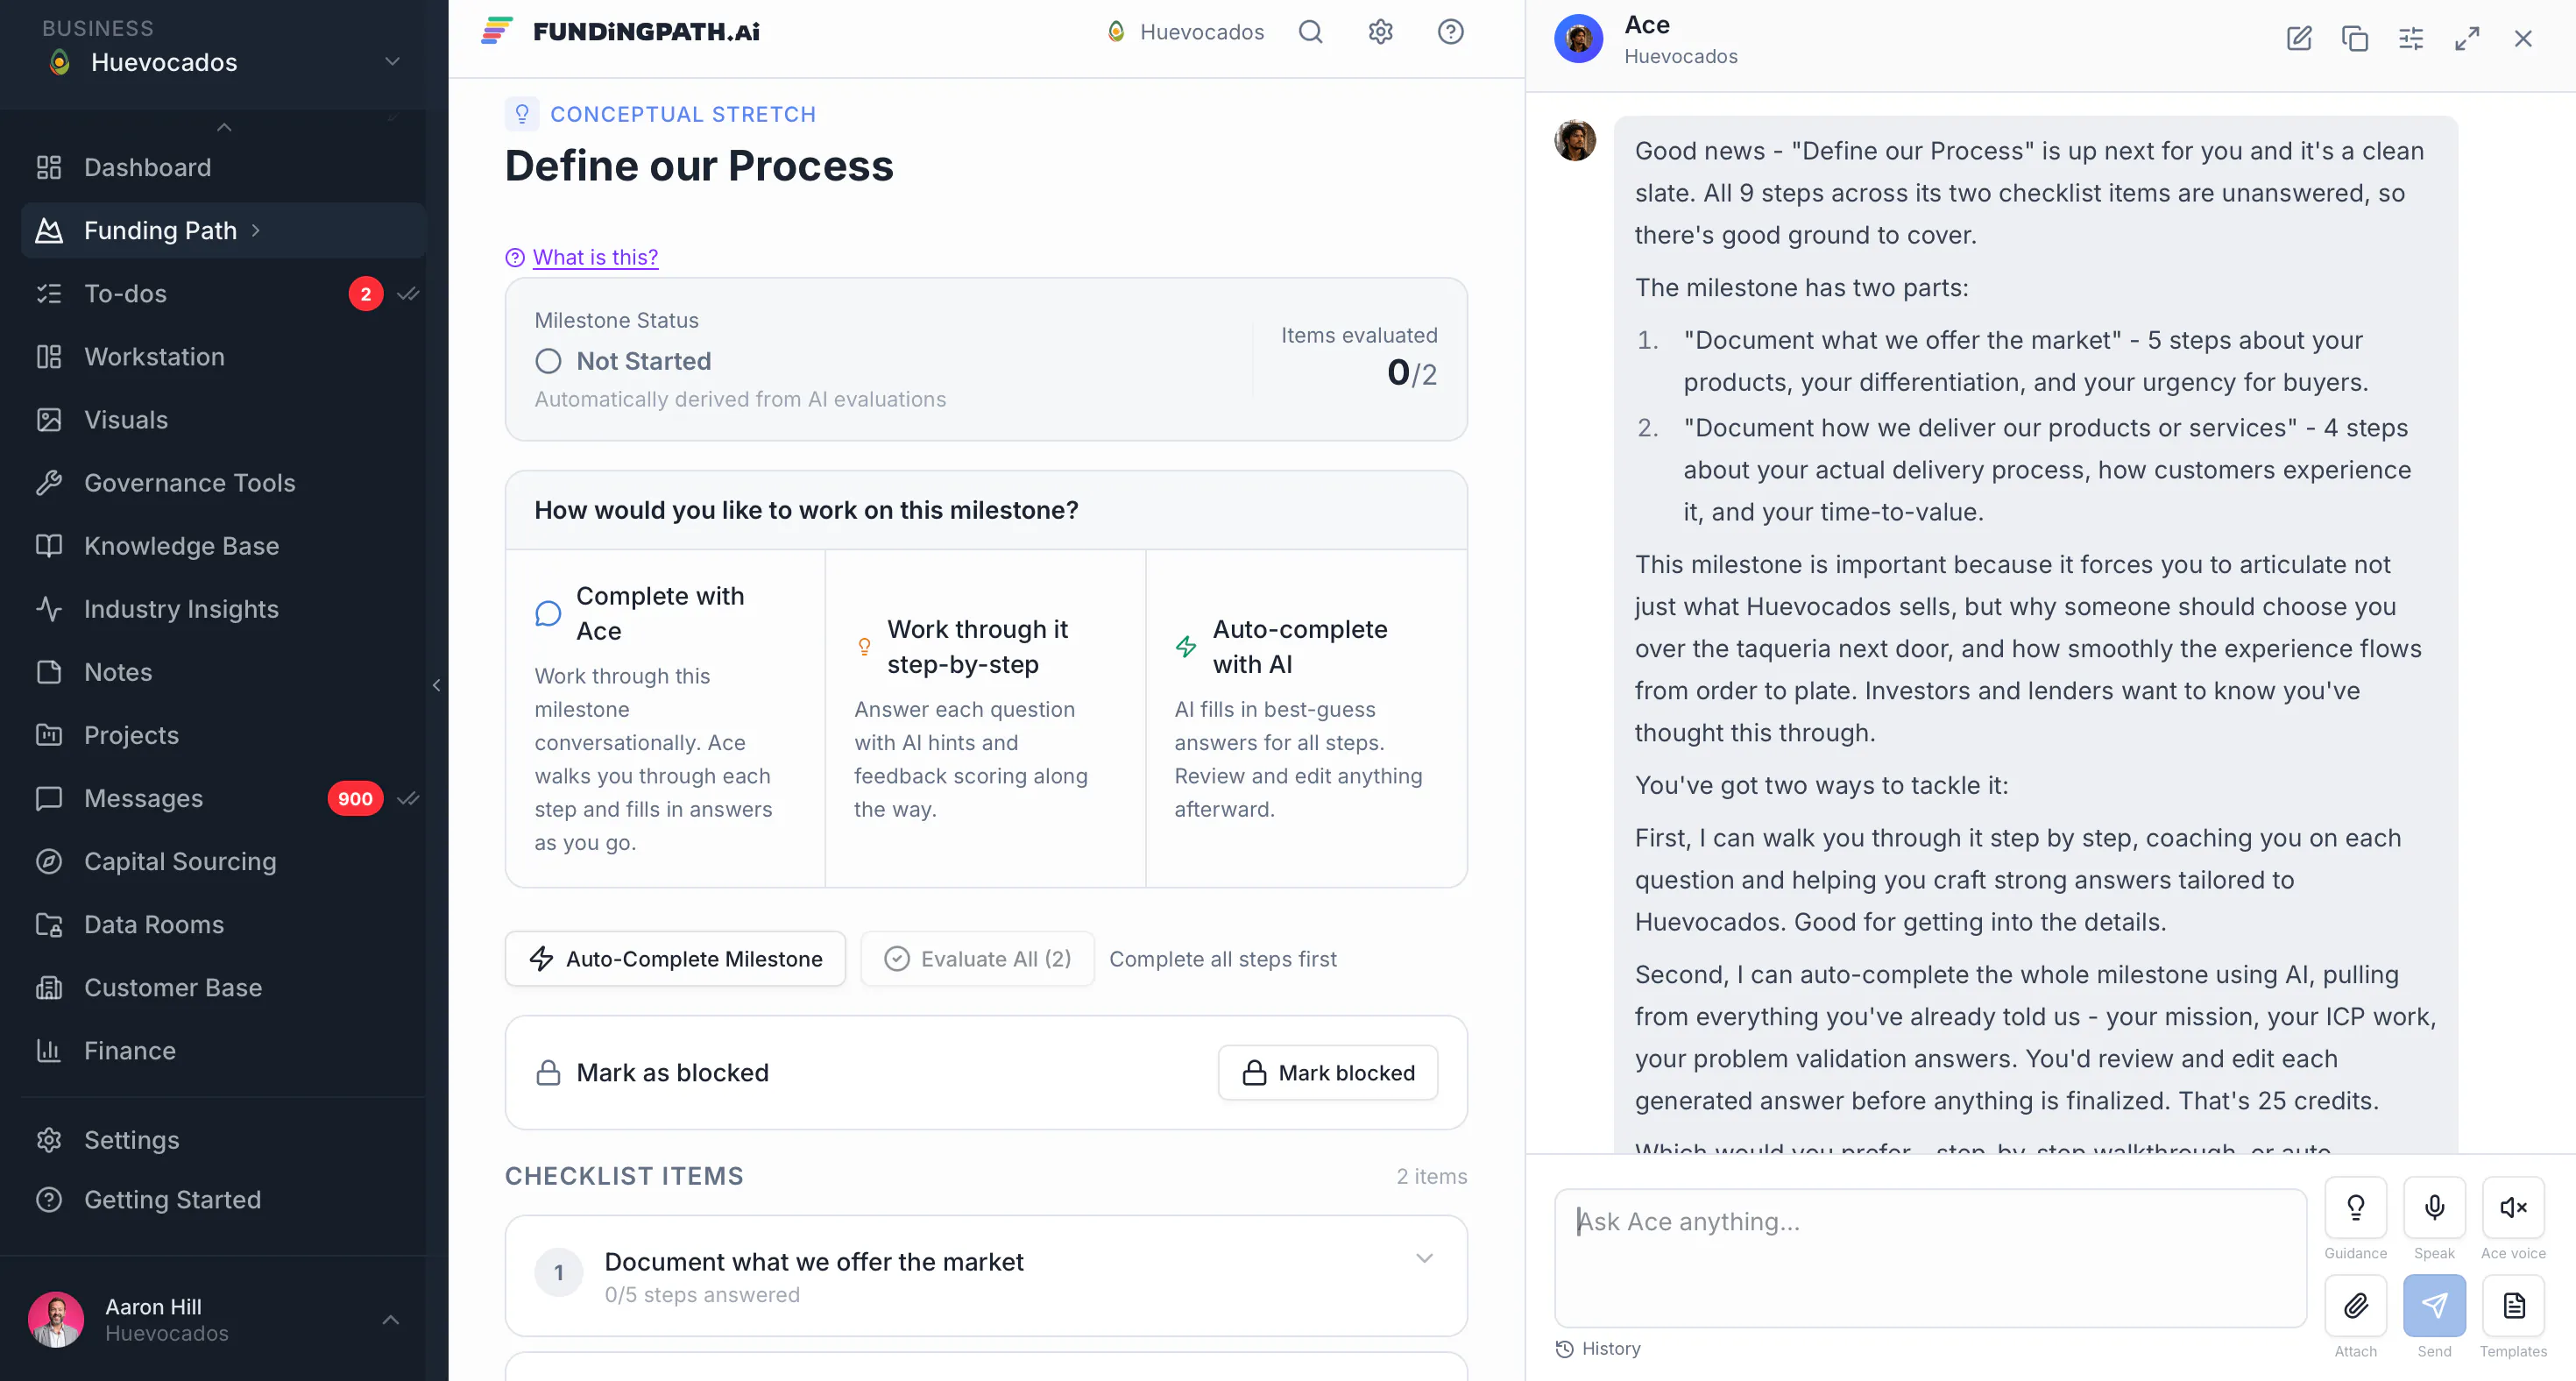Click the search magnifier icon in header

1310,32
